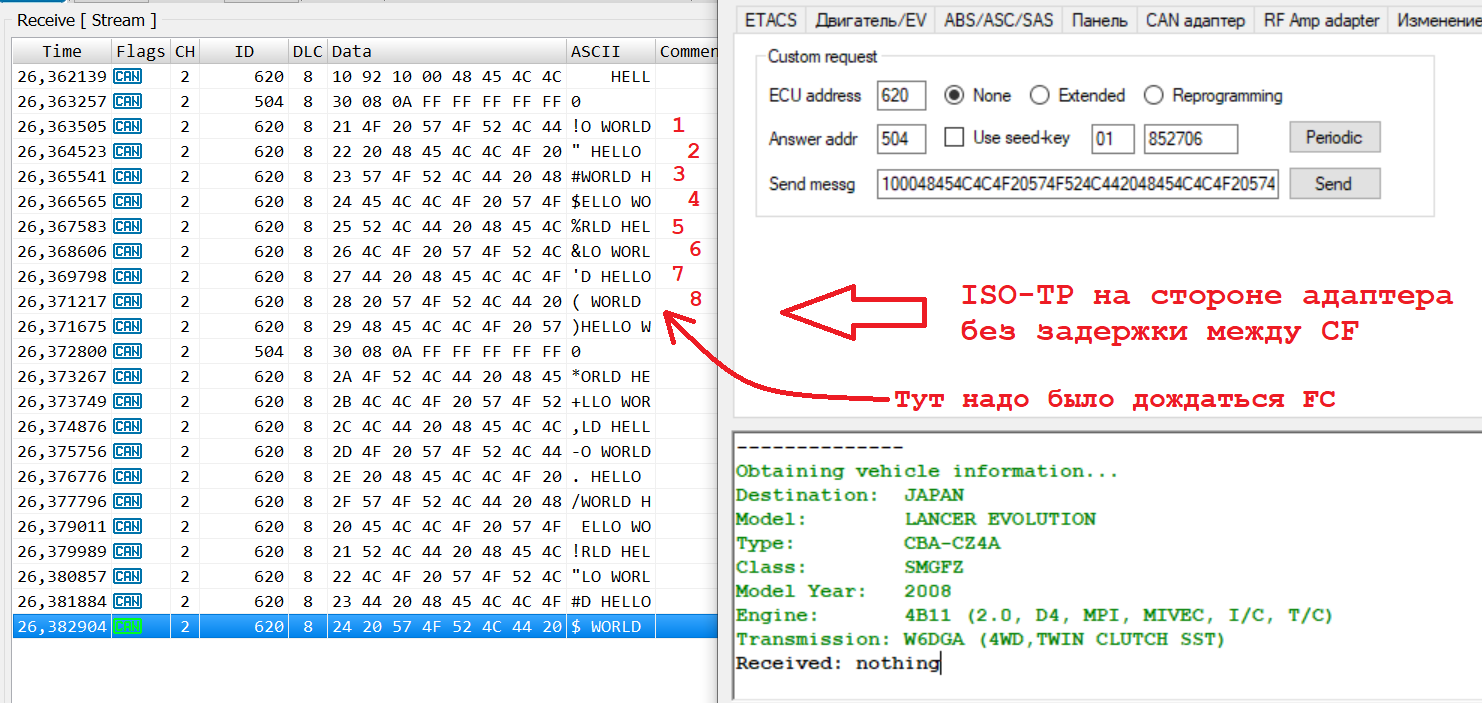Click the CAN flag icon in row 26,365541
The height and width of the screenshot is (706, 1482).
(128, 176)
